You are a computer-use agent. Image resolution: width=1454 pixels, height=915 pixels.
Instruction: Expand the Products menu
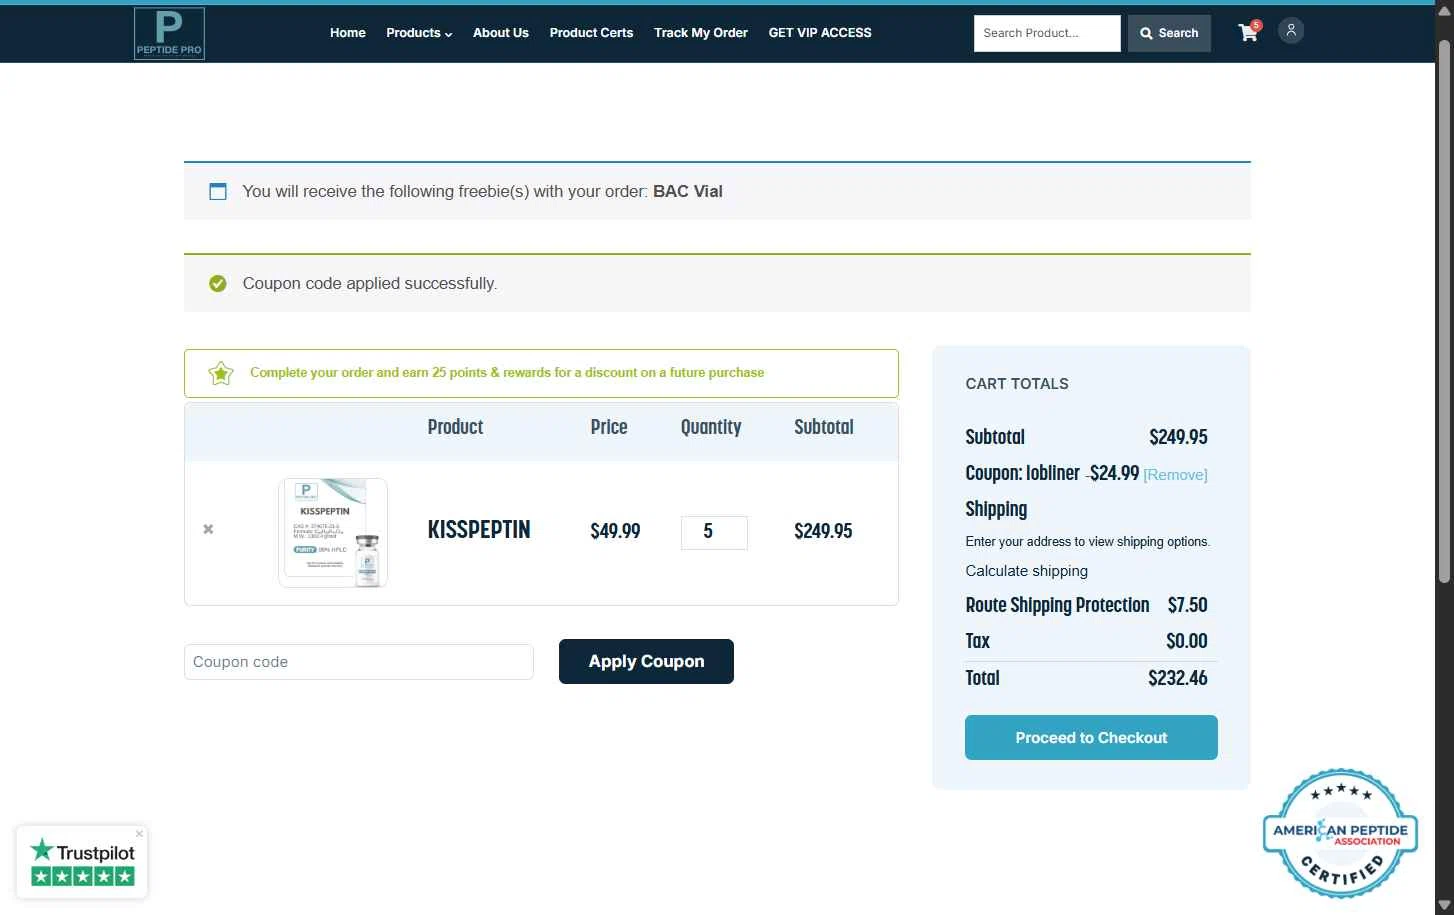(419, 33)
